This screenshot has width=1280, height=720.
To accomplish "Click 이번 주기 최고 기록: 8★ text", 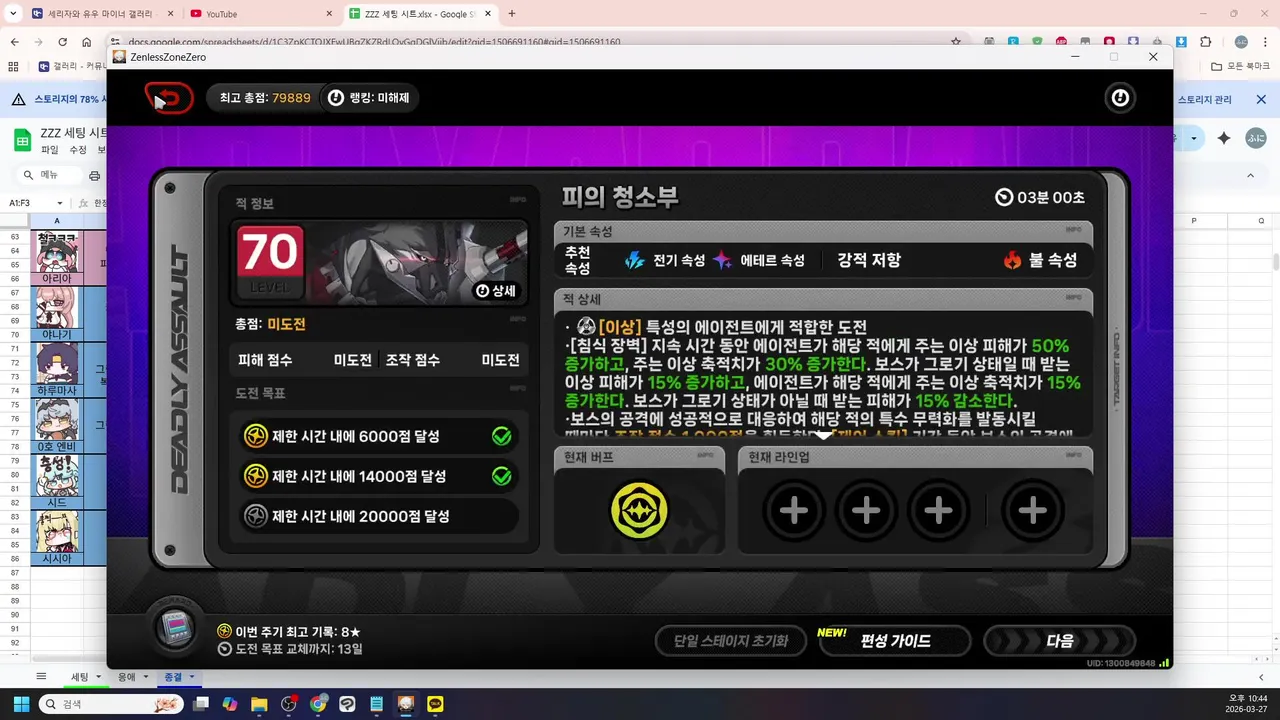I will [298, 632].
